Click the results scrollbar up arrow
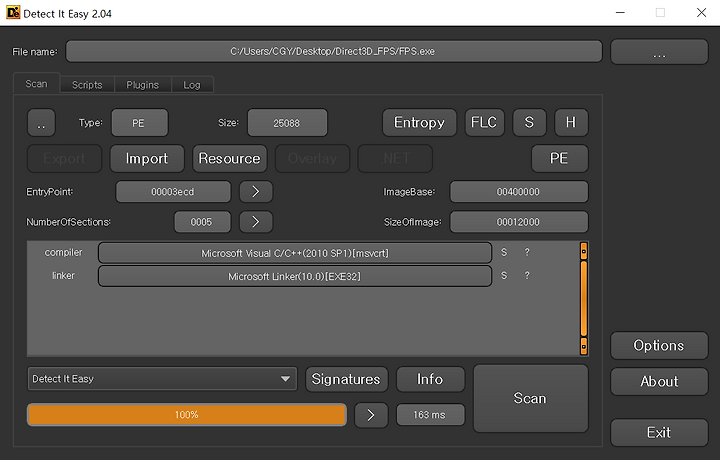The height and width of the screenshot is (460, 720). (x=584, y=251)
